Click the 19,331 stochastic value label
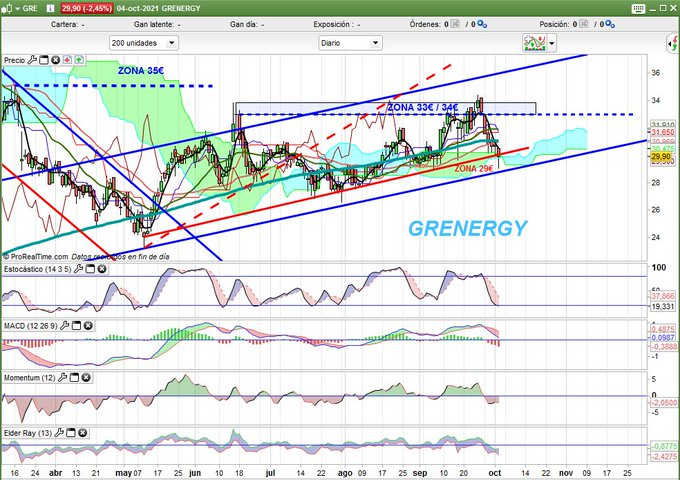Image resolution: width=680 pixels, height=480 pixels. coord(663,307)
